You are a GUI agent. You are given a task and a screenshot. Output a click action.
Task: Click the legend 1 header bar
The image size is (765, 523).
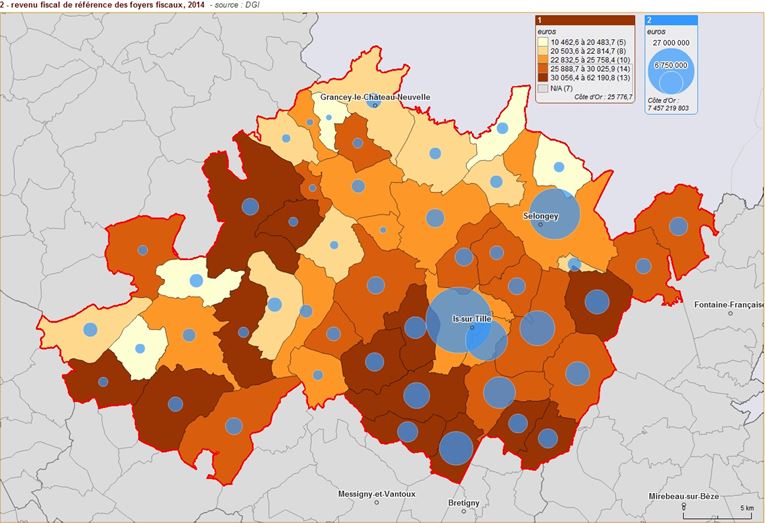(x=585, y=20)
